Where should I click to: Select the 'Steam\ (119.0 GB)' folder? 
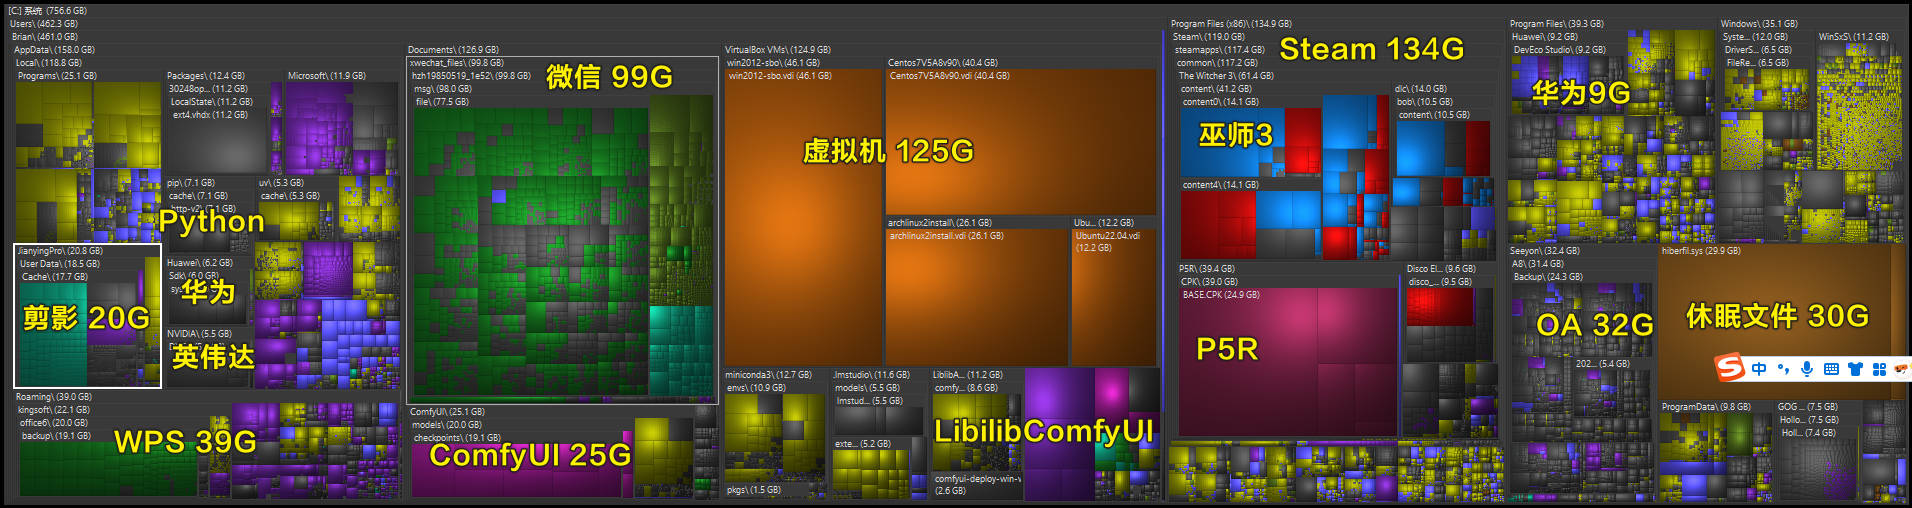(x=1209, y=37)
